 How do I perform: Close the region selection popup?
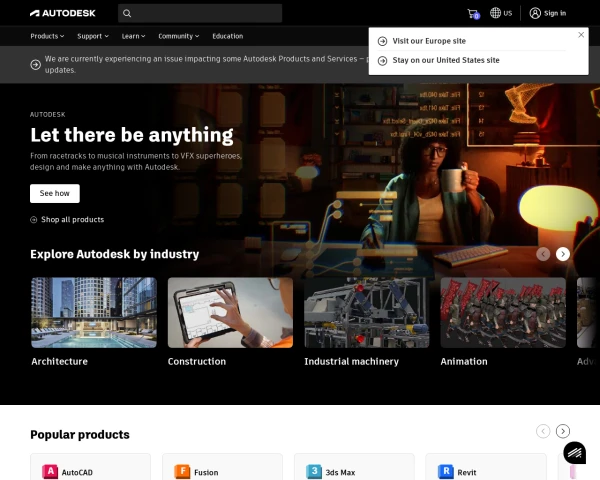pyautogui.click(x=581, y=35)
